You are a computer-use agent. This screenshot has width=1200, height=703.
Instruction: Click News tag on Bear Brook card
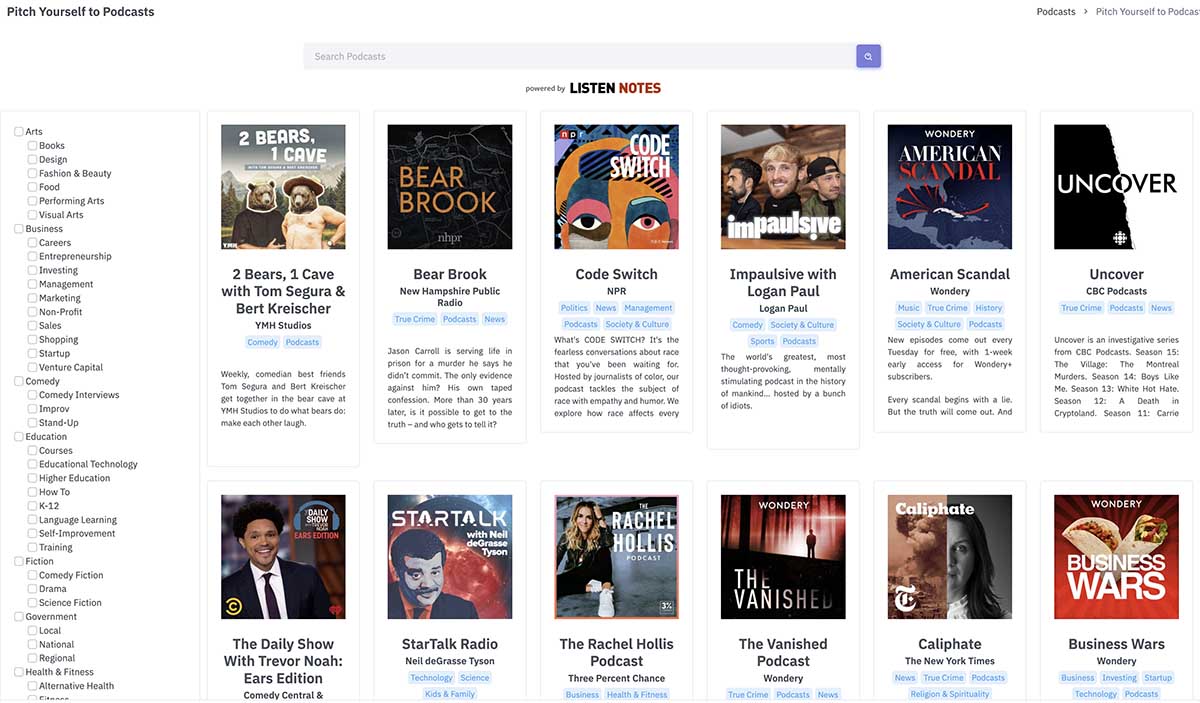(495, 319)
